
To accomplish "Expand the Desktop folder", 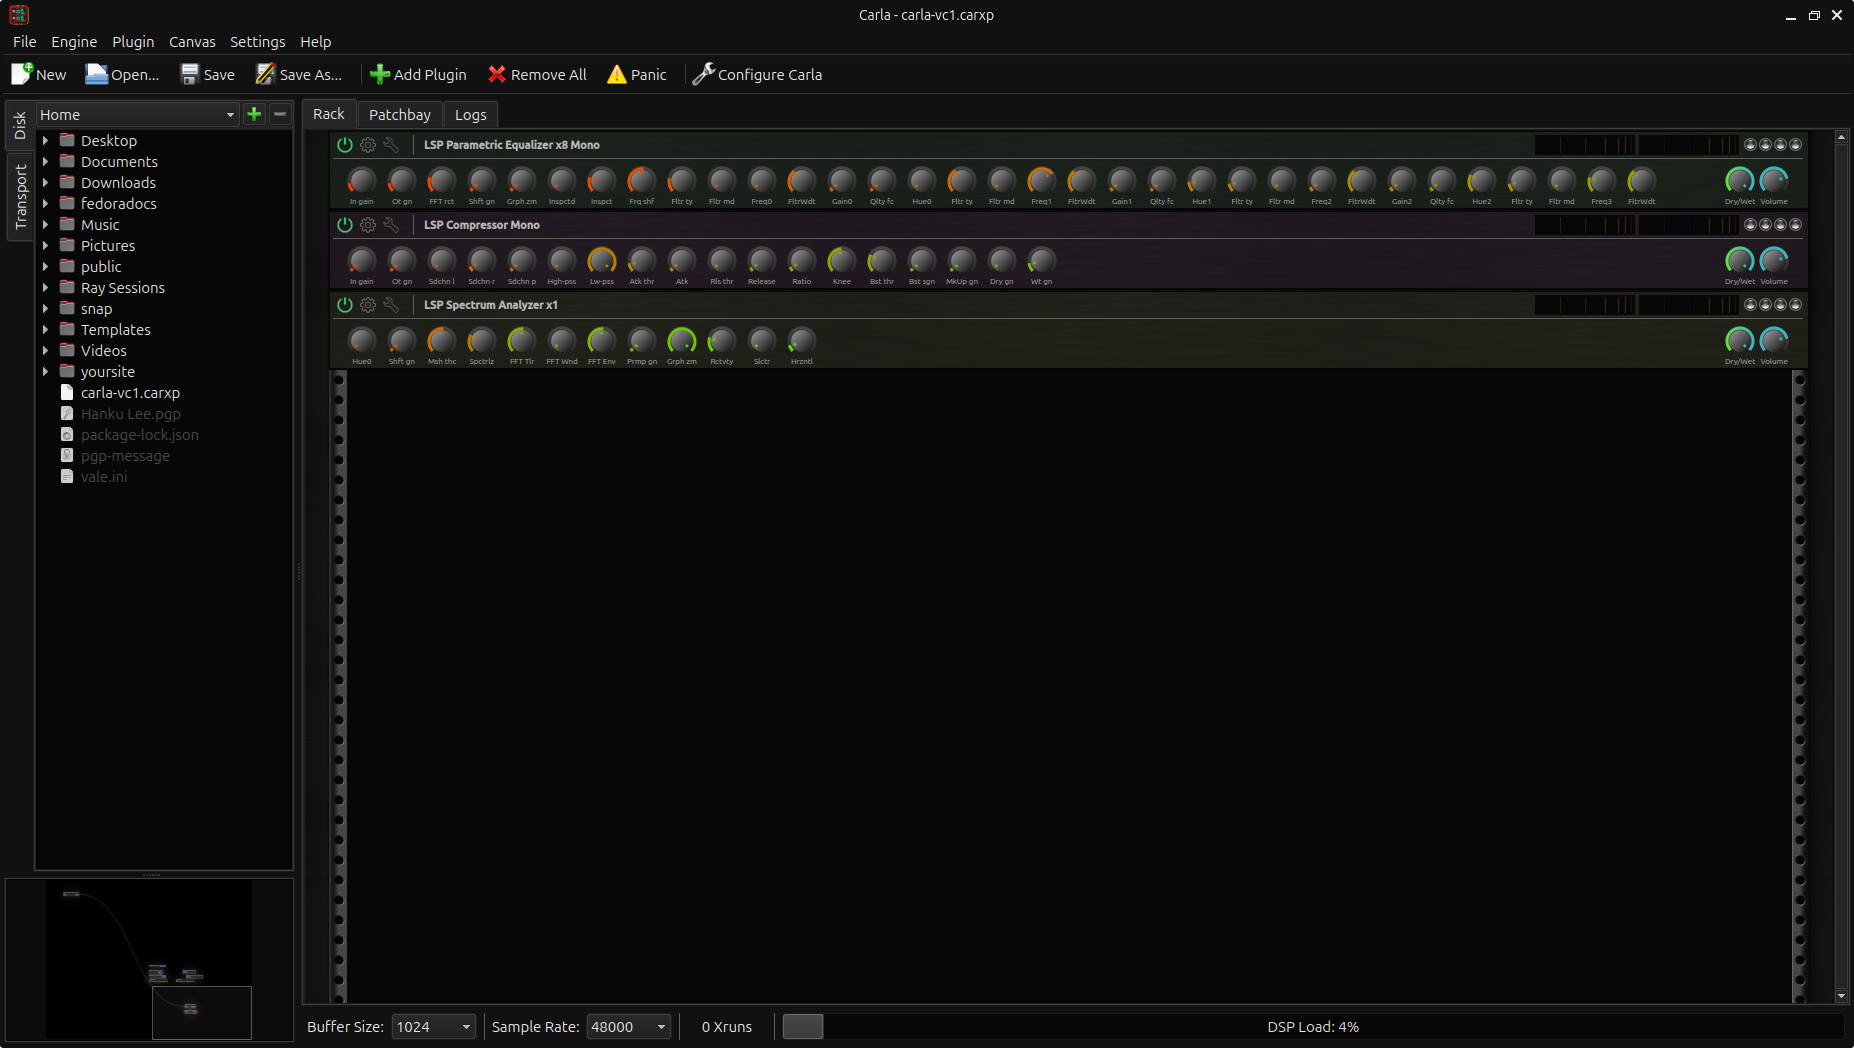I will [x=45, y=141].
